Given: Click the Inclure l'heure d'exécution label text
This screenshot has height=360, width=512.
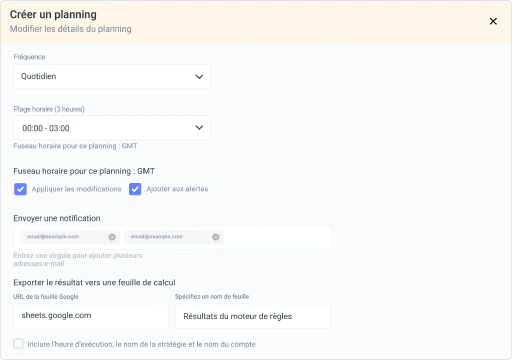Looking at the screenshot, I should tap(141, 344).
